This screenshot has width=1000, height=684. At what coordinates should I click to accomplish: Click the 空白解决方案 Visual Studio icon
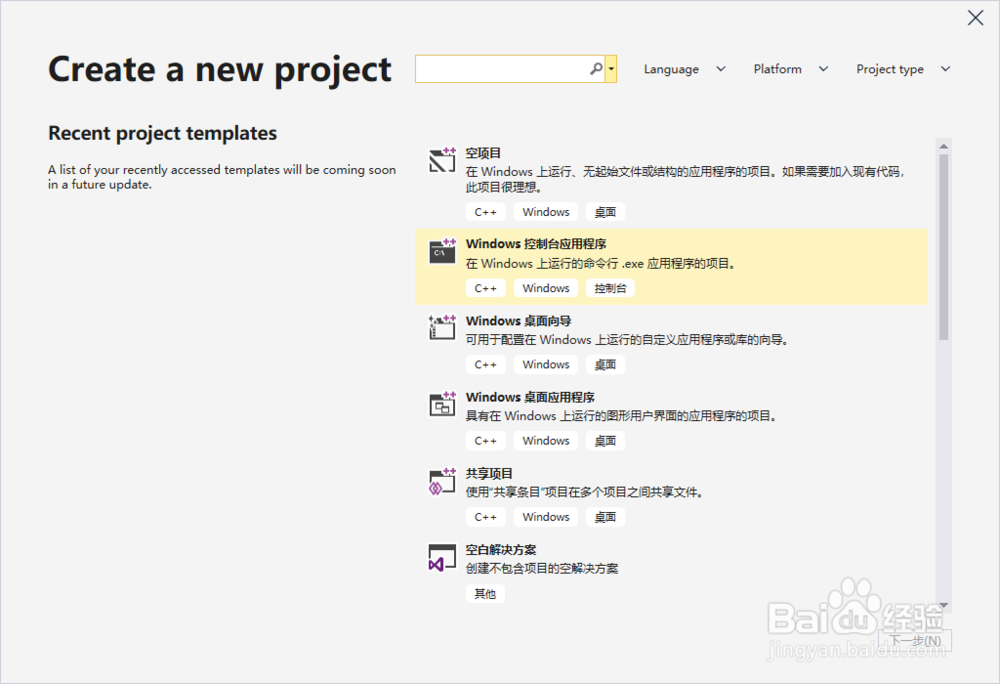[442, 557]
